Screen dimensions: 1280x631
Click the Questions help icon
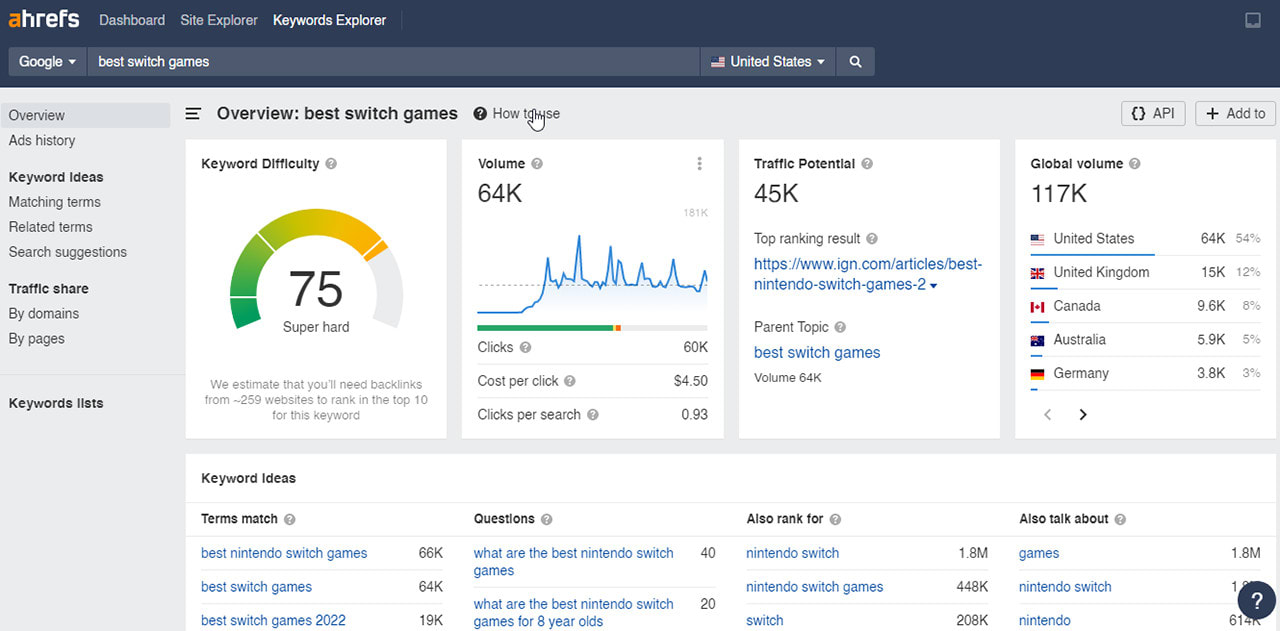tap(546, 519)
